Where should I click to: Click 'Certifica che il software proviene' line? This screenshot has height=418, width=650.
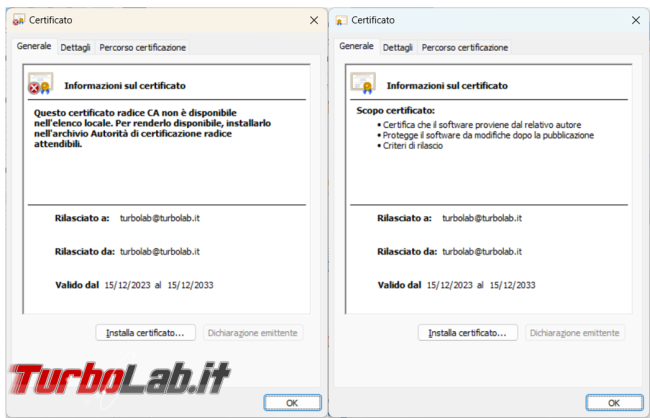pyautogui.click(x=479, y=125)
